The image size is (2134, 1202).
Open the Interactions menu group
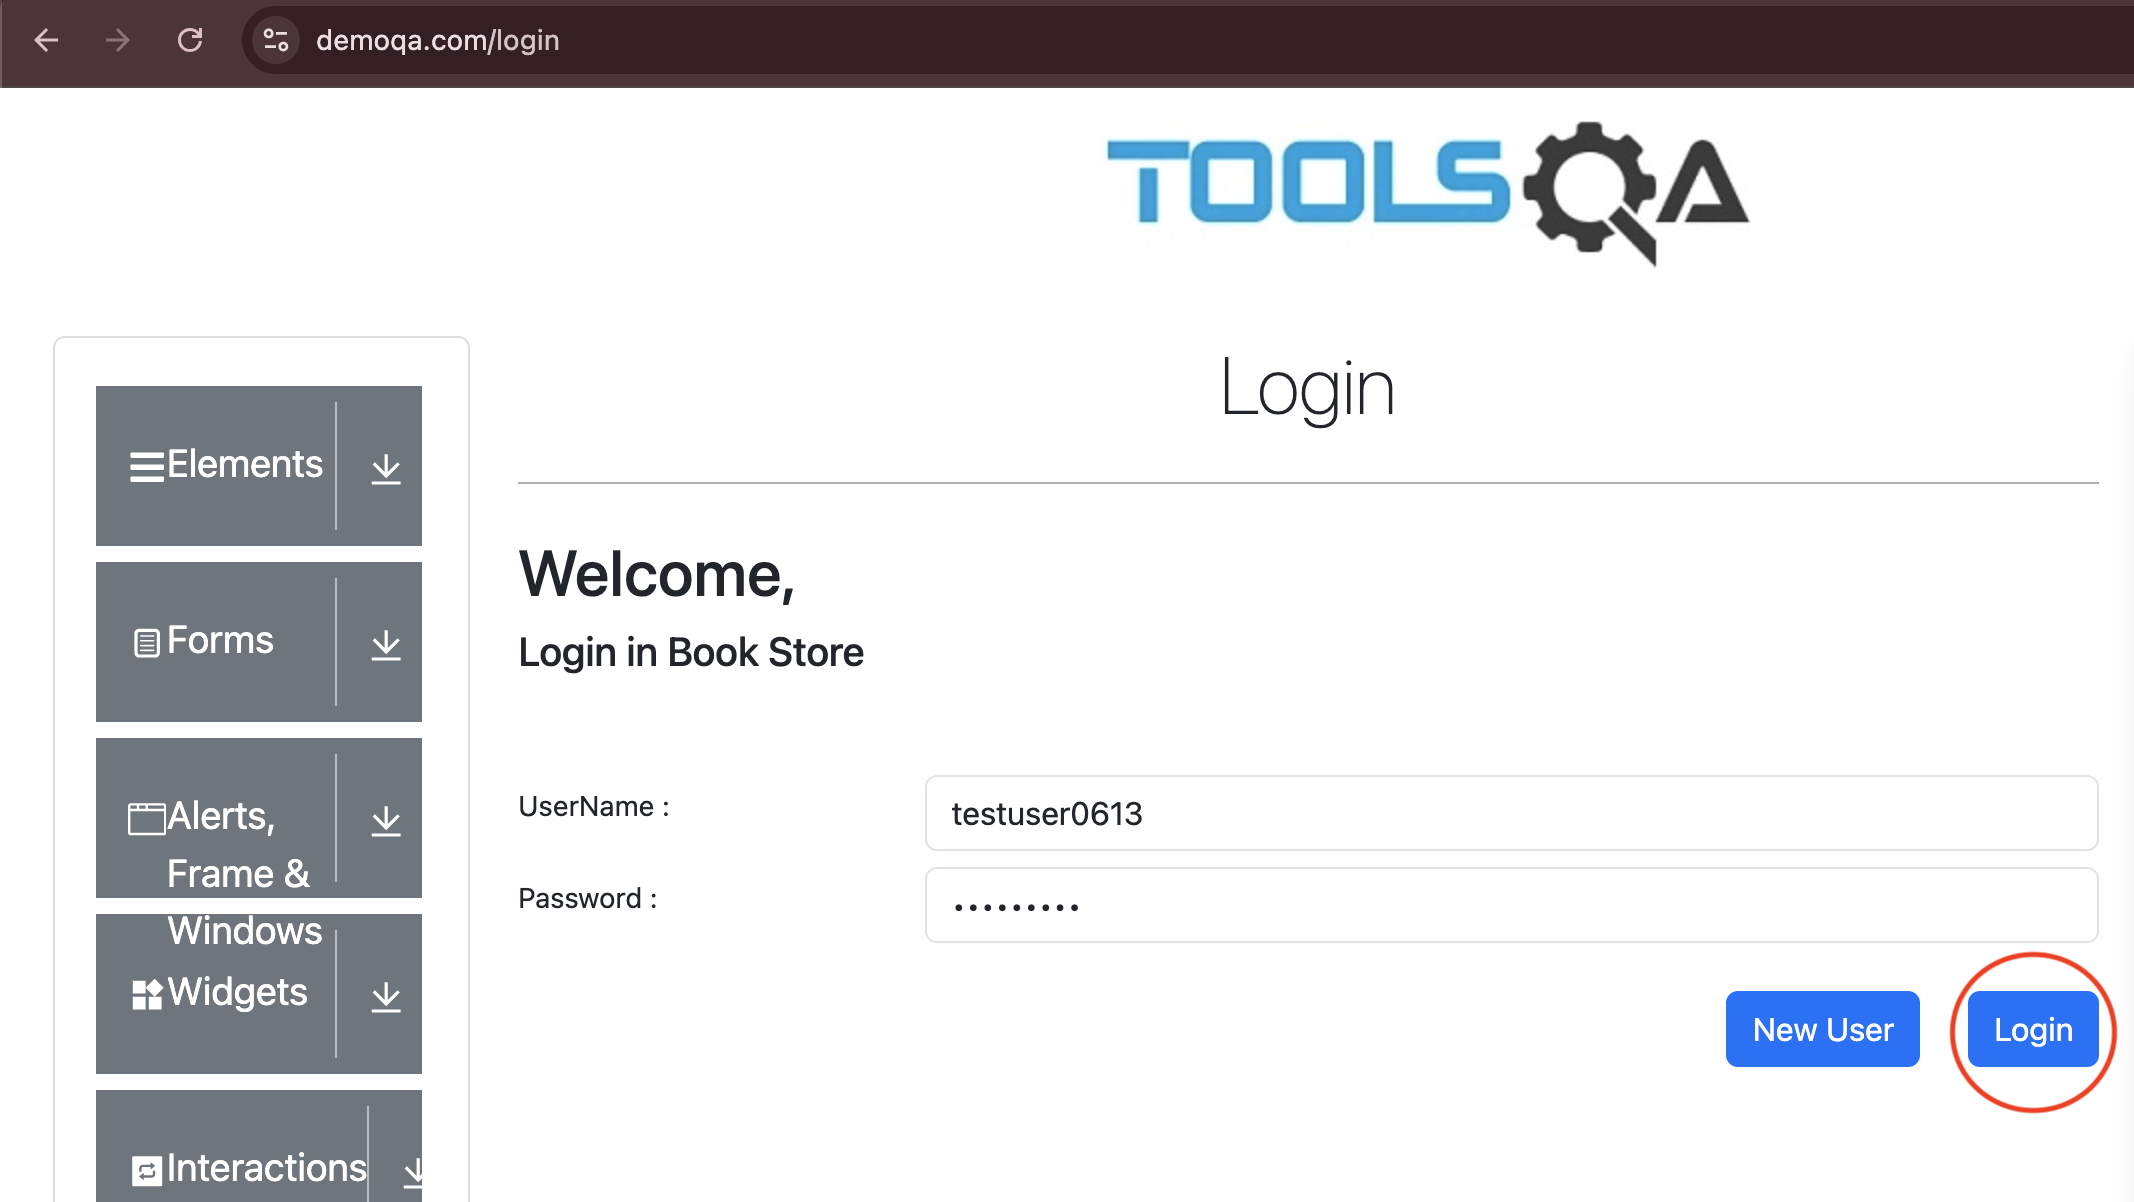pyautogui.click(x=259, y=1146)
